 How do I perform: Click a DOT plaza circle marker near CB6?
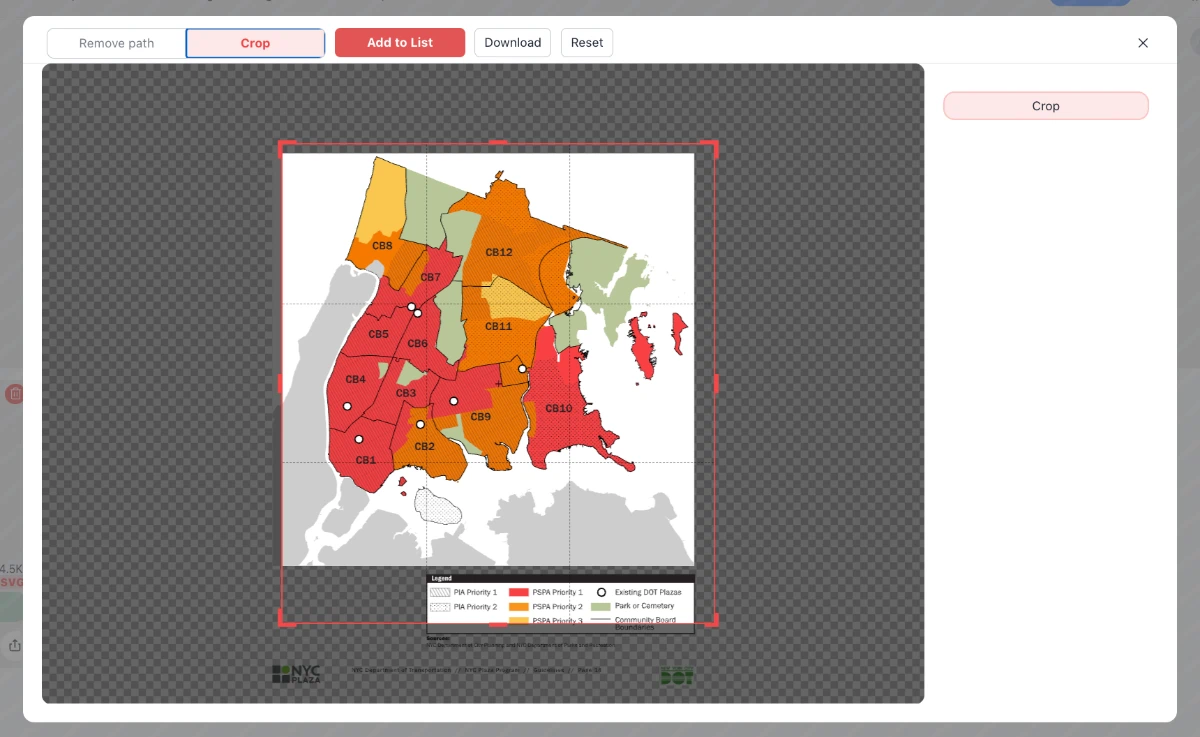pos(417,312)
